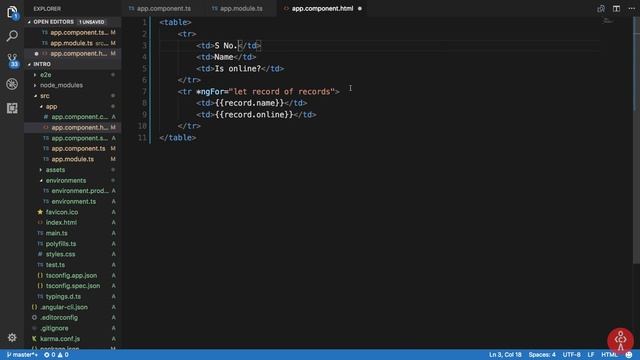Open the Extensions view icon
This screenshot has width=640, height=360.
pyautogui.click(x=12, y=108)
